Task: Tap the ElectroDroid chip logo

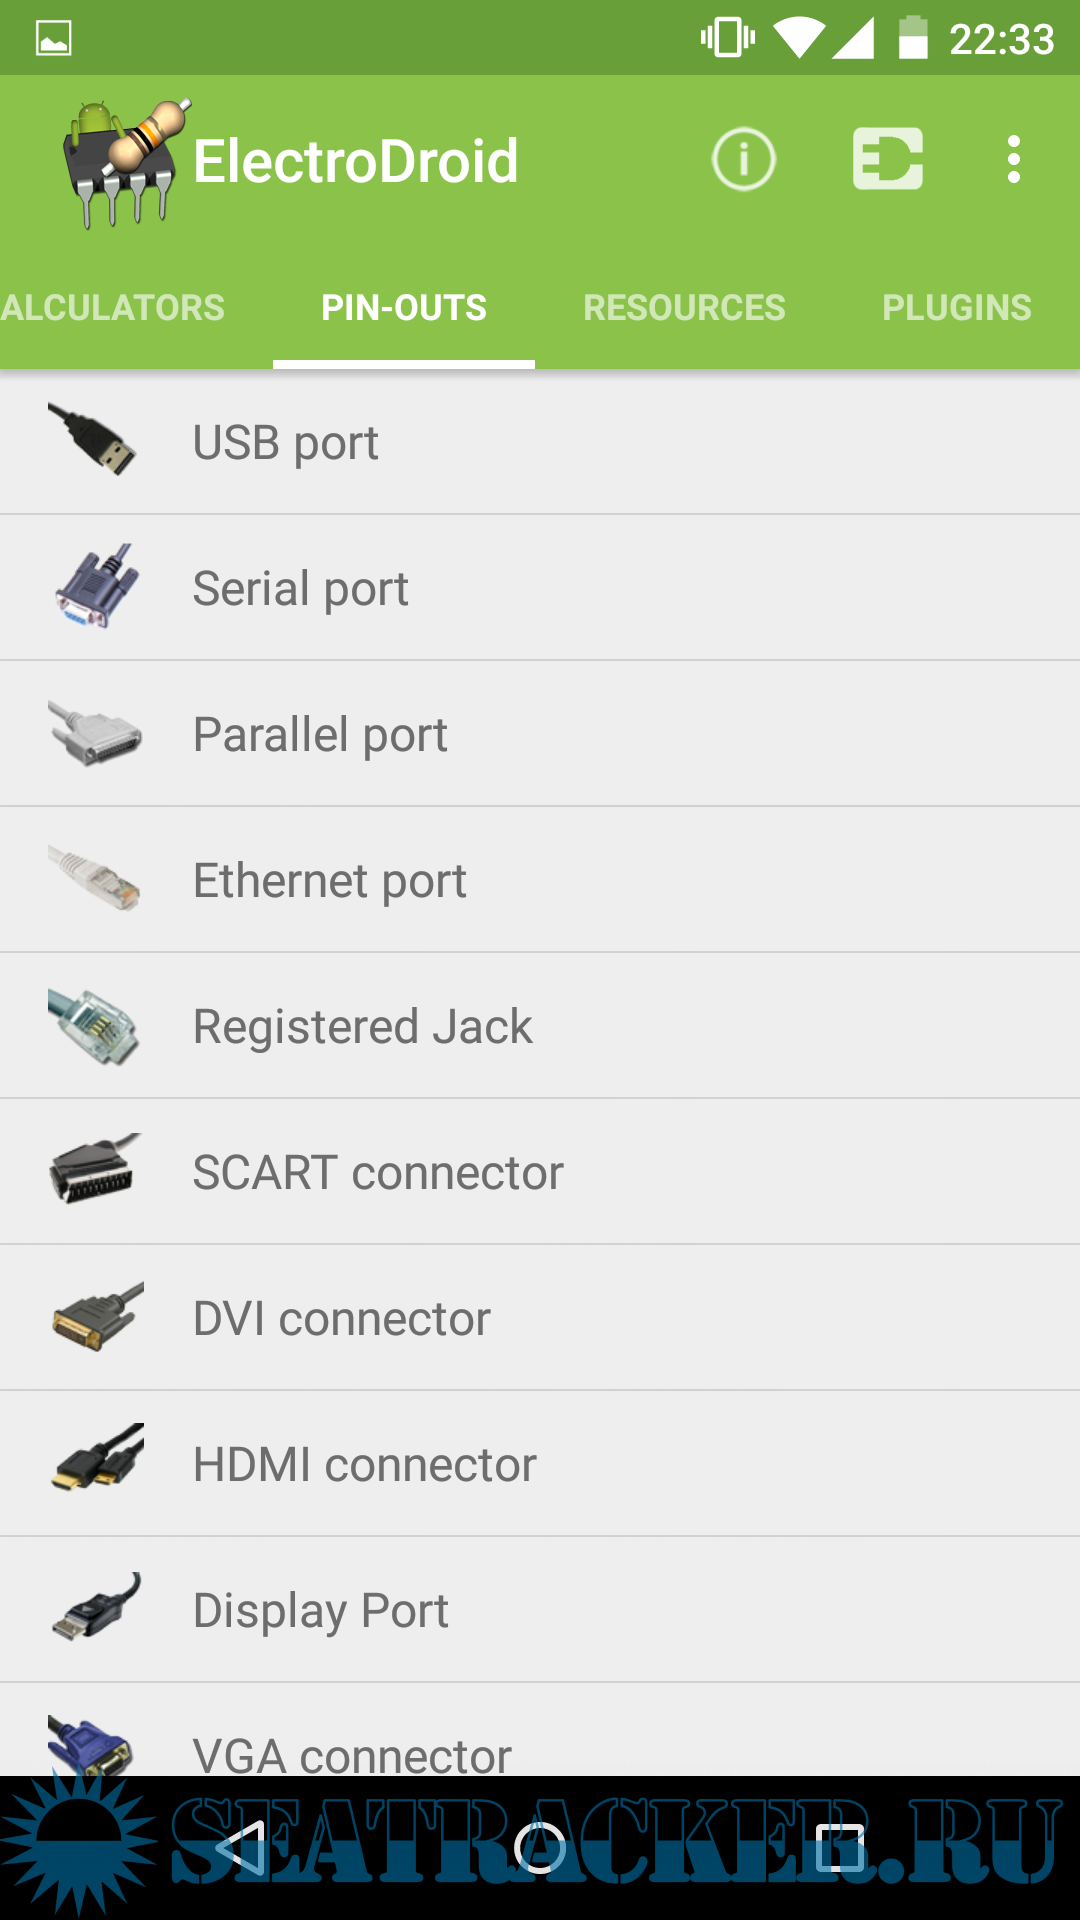Action: 122,163
